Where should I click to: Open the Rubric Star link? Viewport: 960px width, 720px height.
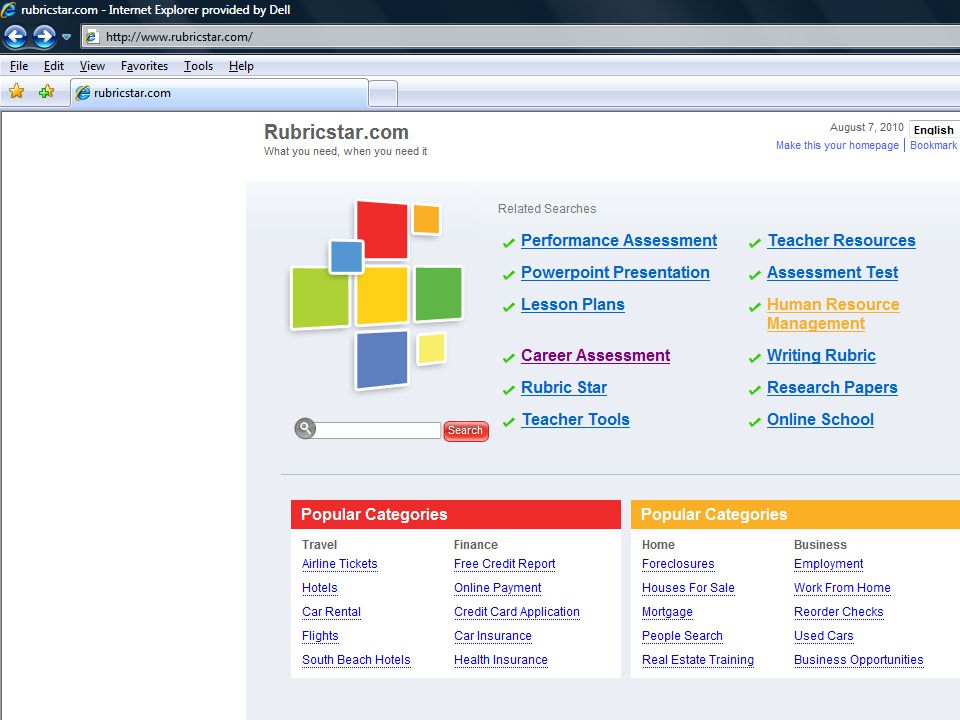pos(564,388)
